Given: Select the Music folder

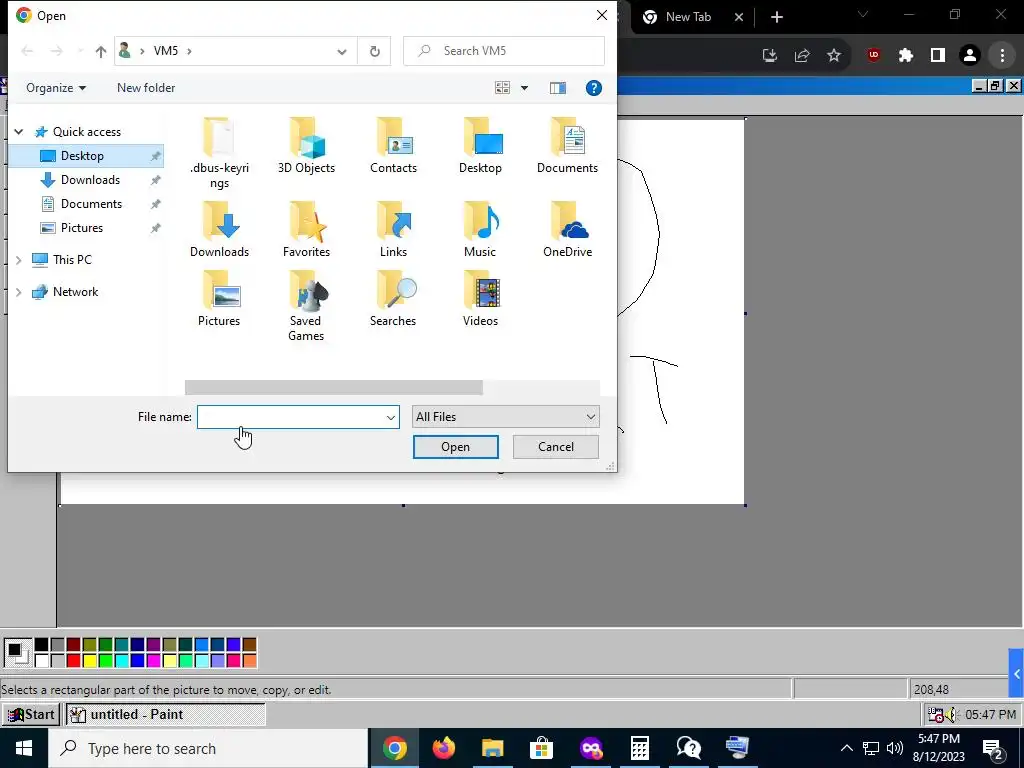Looking at the screenshot, I should (x=481, y=229).
